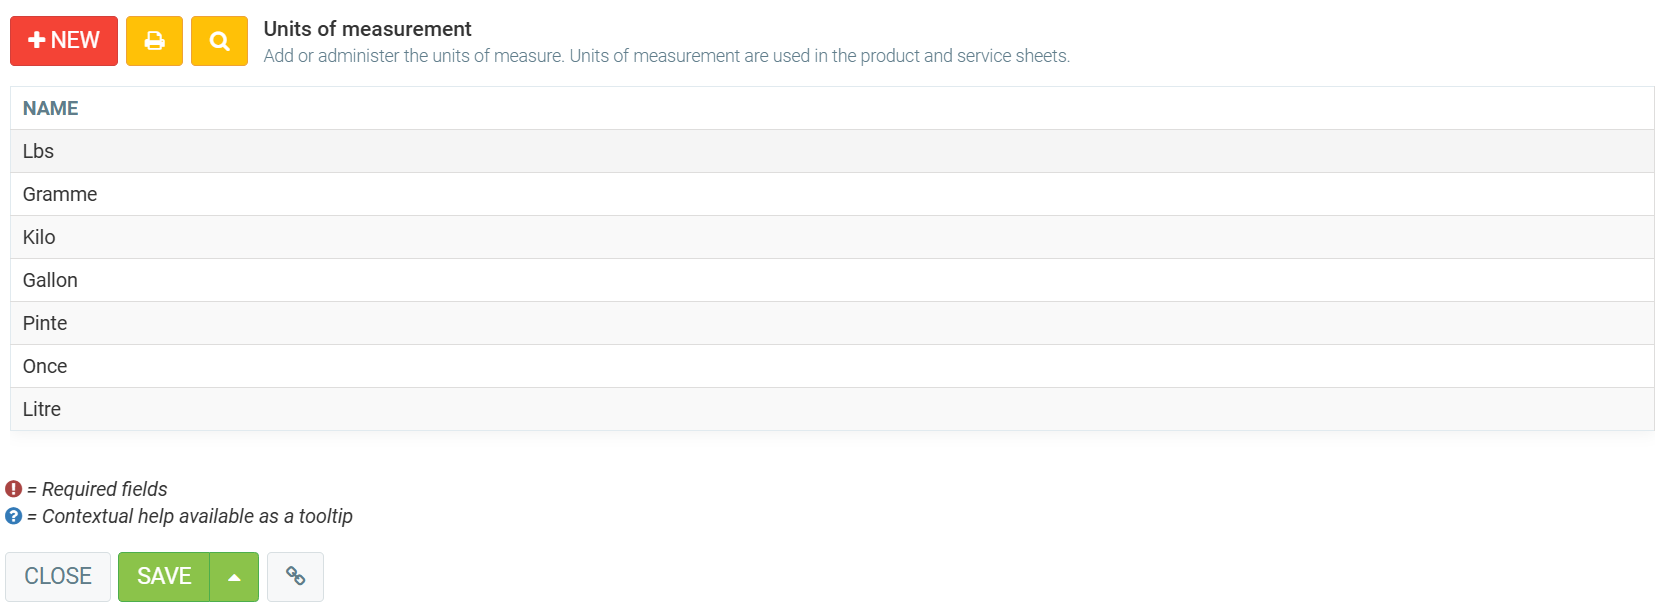Click the Units of measurement heading

[367, 29]
